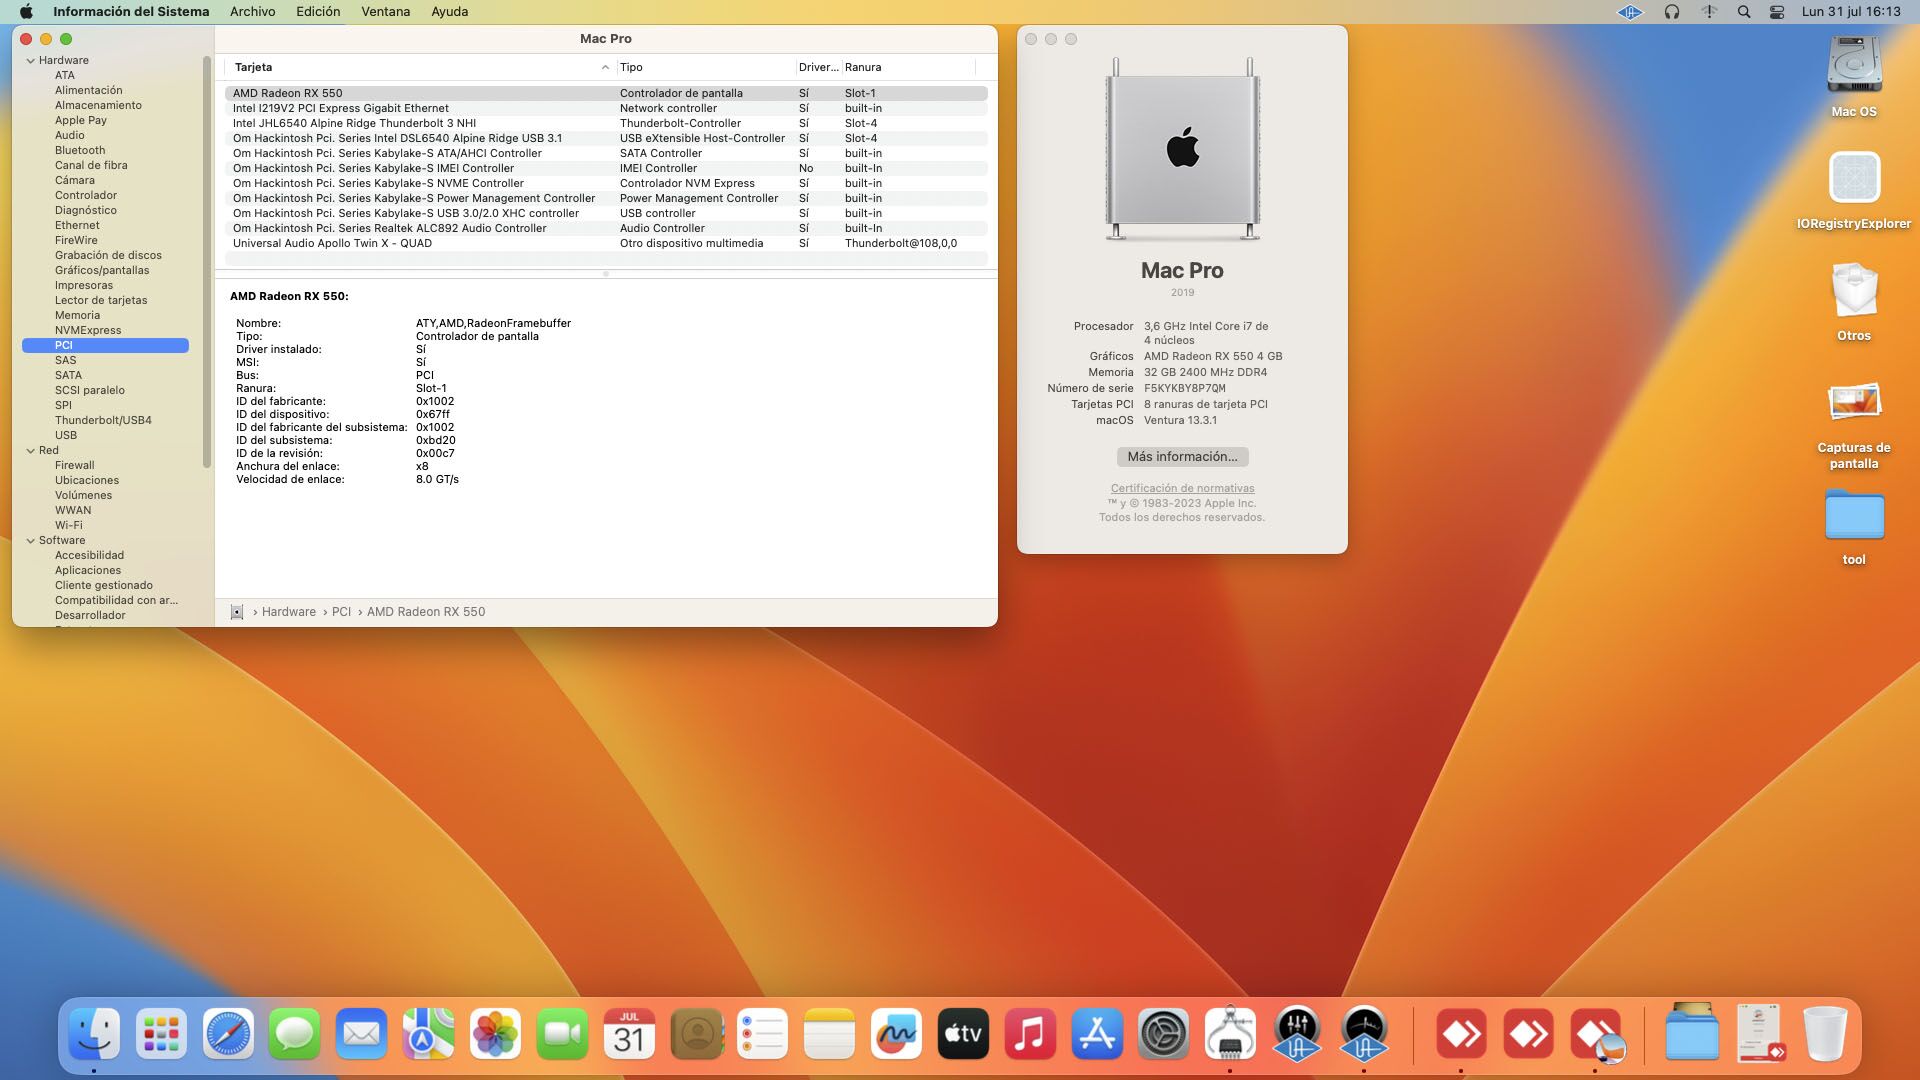Collapse the Hardware sidebar section
This screenshot has height=1080, width=1920.
click(30, 61)
